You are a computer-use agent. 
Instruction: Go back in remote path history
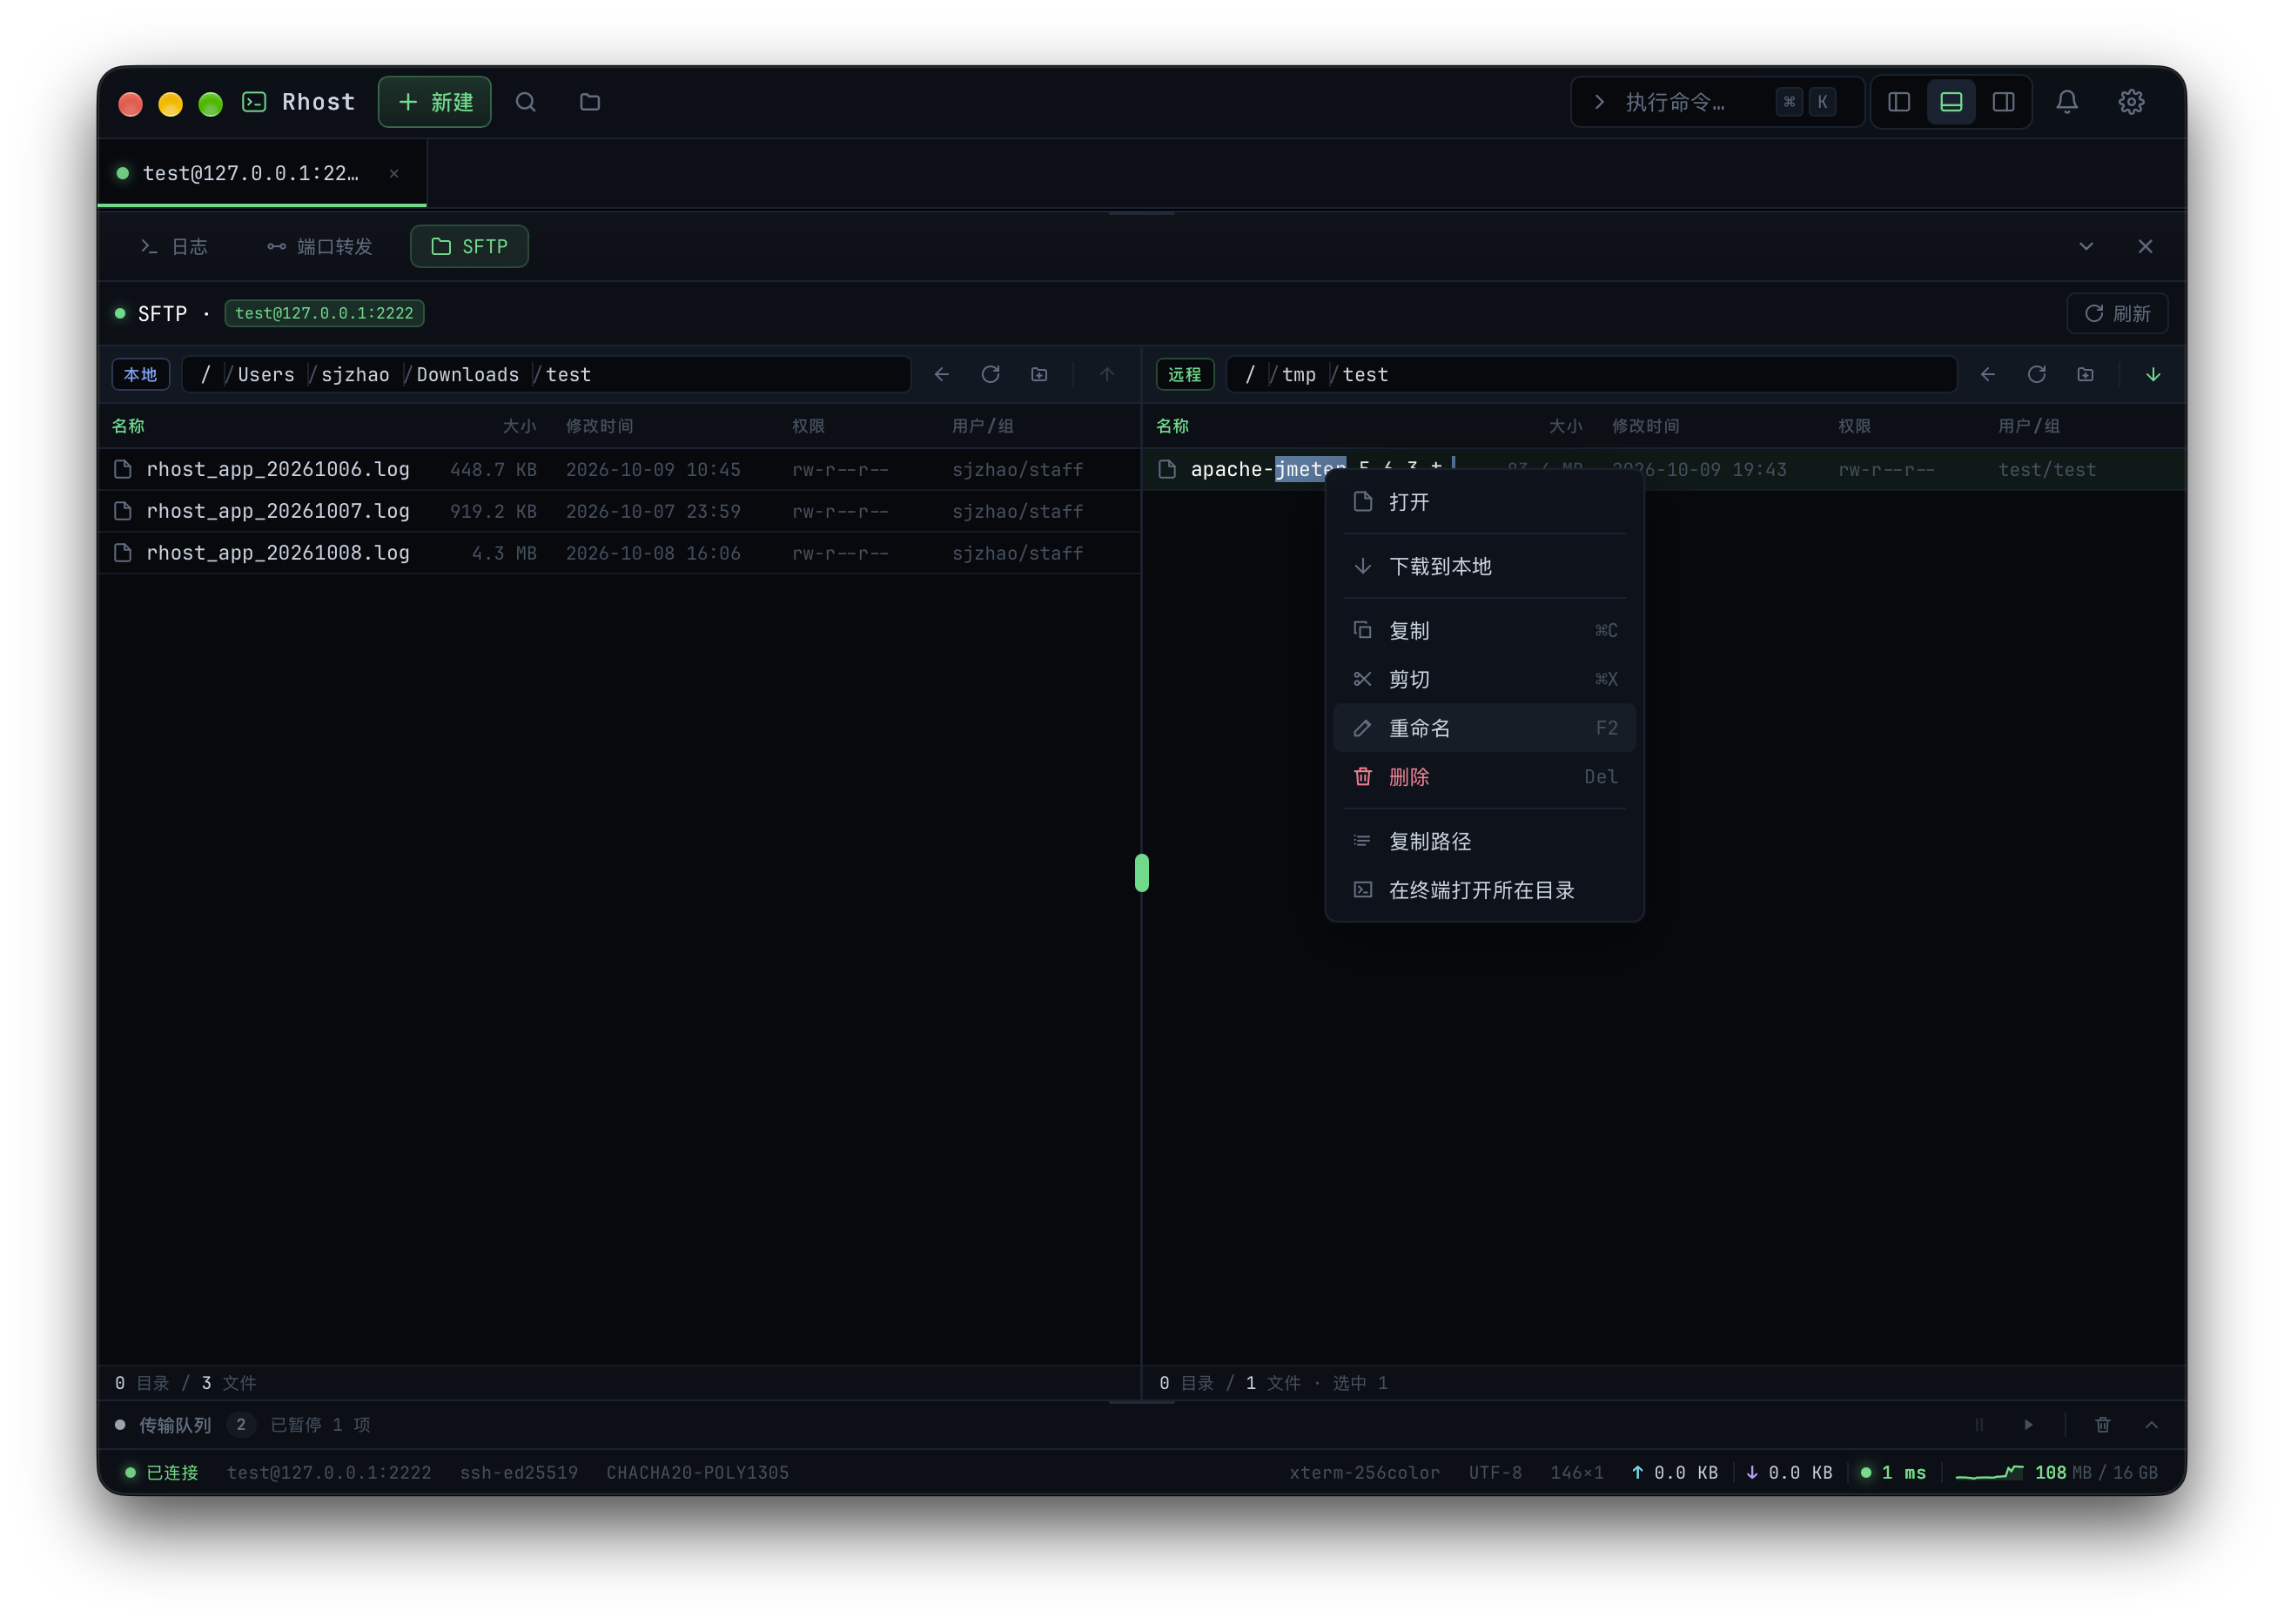click(1987, 374)
